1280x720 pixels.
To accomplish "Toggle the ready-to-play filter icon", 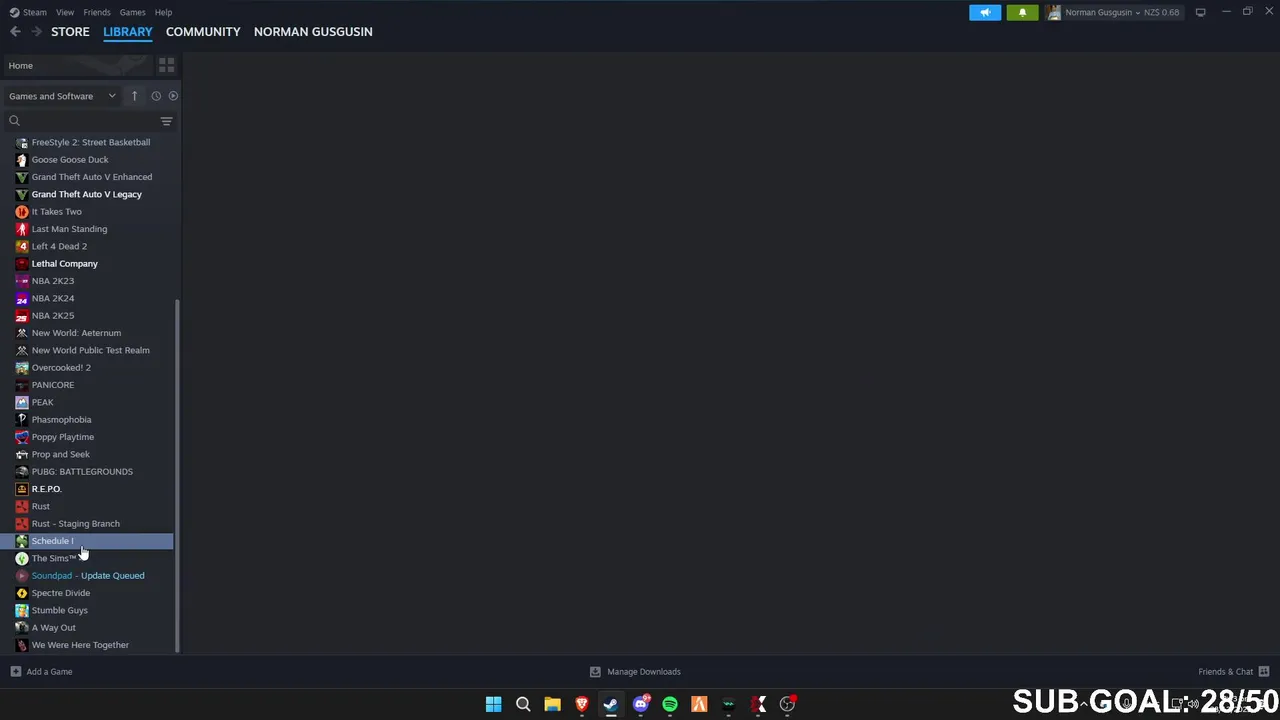I will (x=173, y=96).
